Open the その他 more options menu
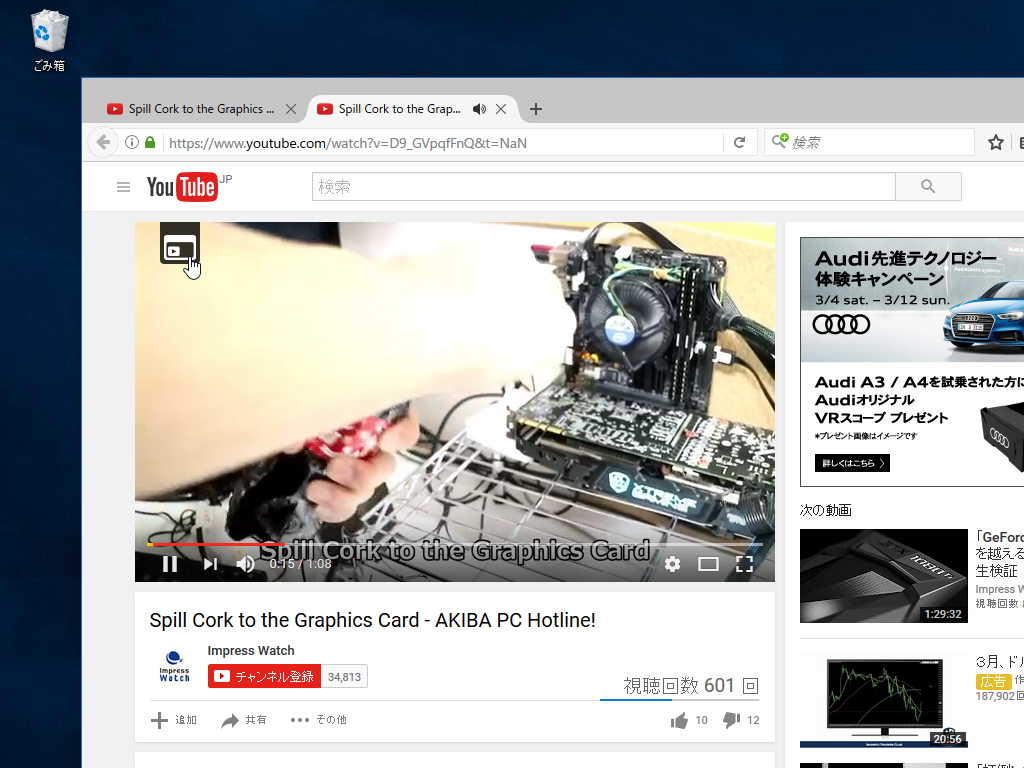The height and width of the screenshot is (768, 1024). click(319, 720)
